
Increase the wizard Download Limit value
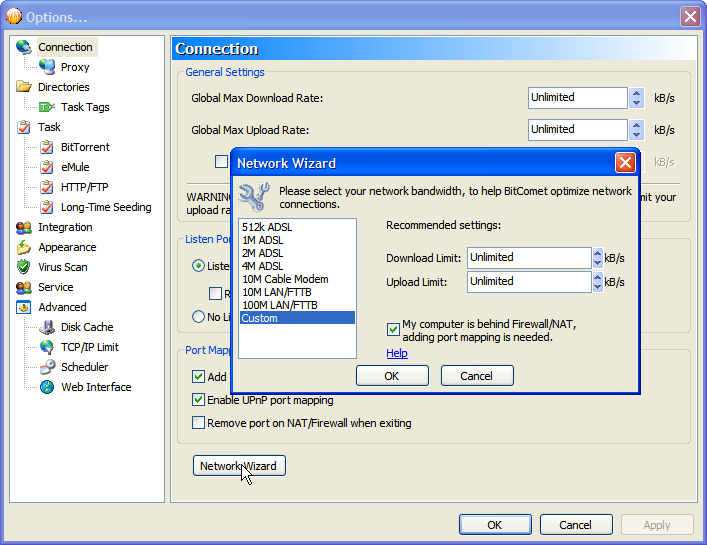(x=597, y=253)
